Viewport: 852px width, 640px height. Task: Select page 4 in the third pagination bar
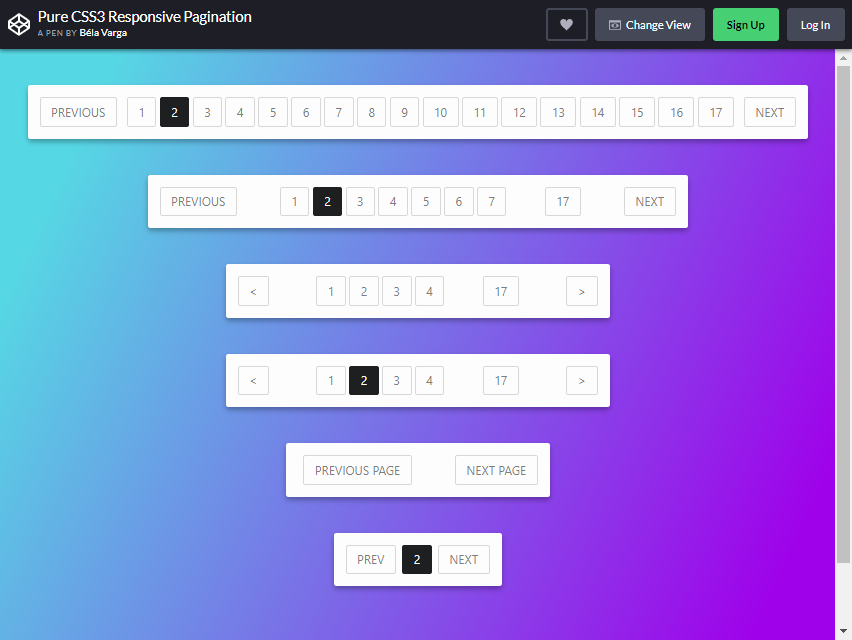[429, 291]
